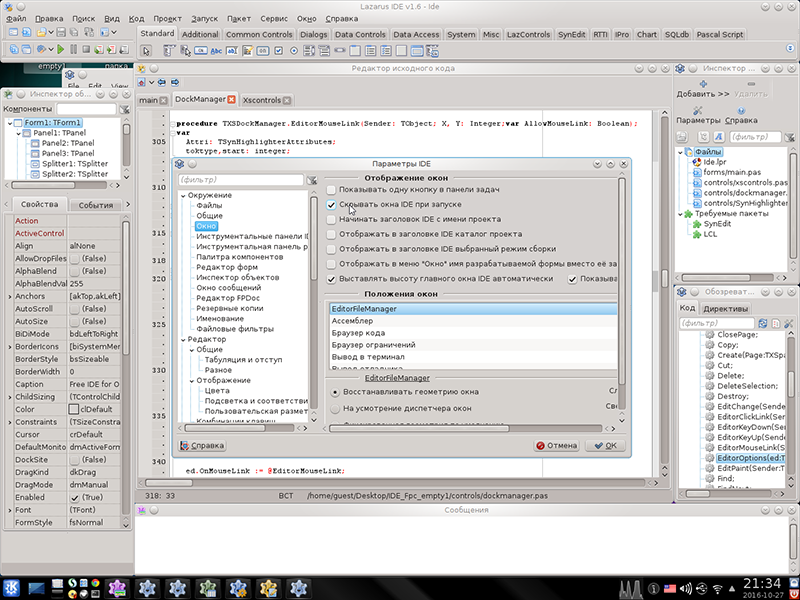Switch to the События tab in object inspector
Viewport: 800px width, 600px height.
pos(95,205)
